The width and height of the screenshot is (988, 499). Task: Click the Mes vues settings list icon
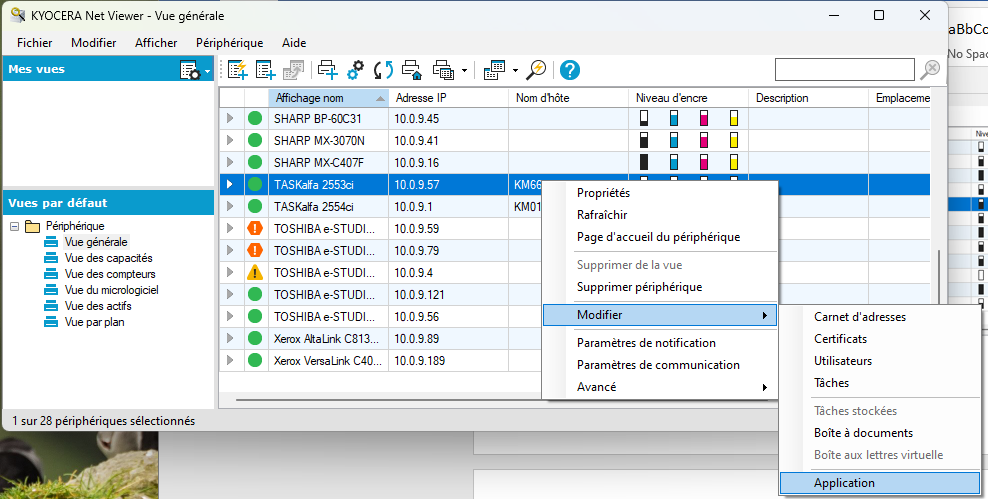pyautogui.click(x=189, y=70)
